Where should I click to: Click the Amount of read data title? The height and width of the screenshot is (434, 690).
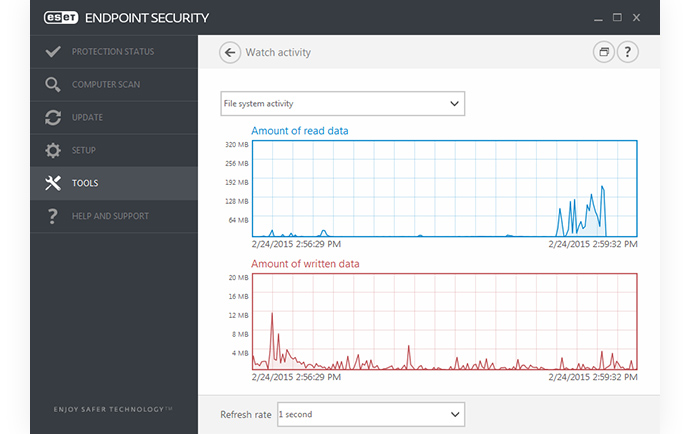(300, 131)
